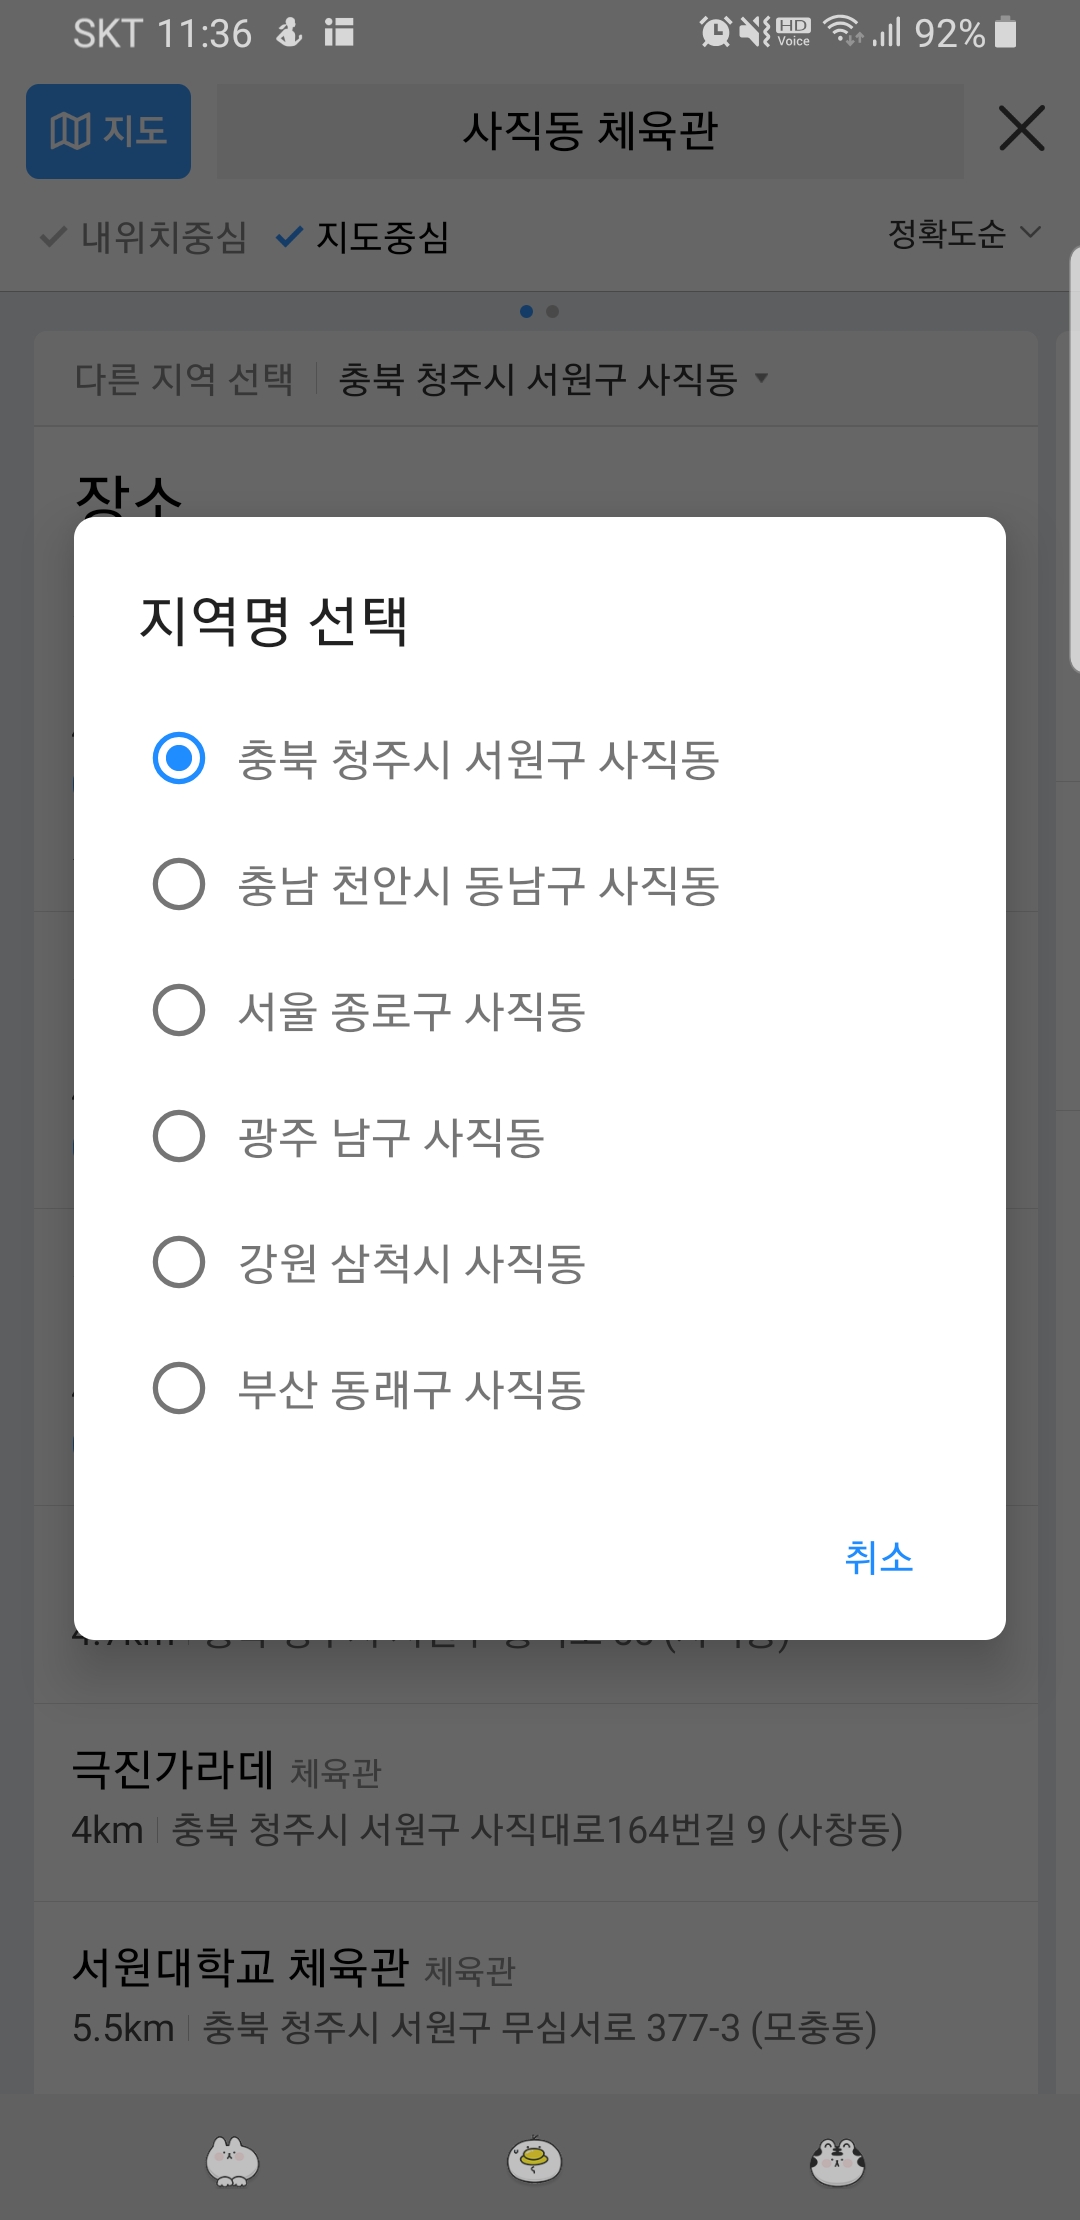Expand the 충북 청주시 서원구 사직동 region dropdown
The width and height of the screenshot is (1080, 2220).
click(x=553, y=379)
